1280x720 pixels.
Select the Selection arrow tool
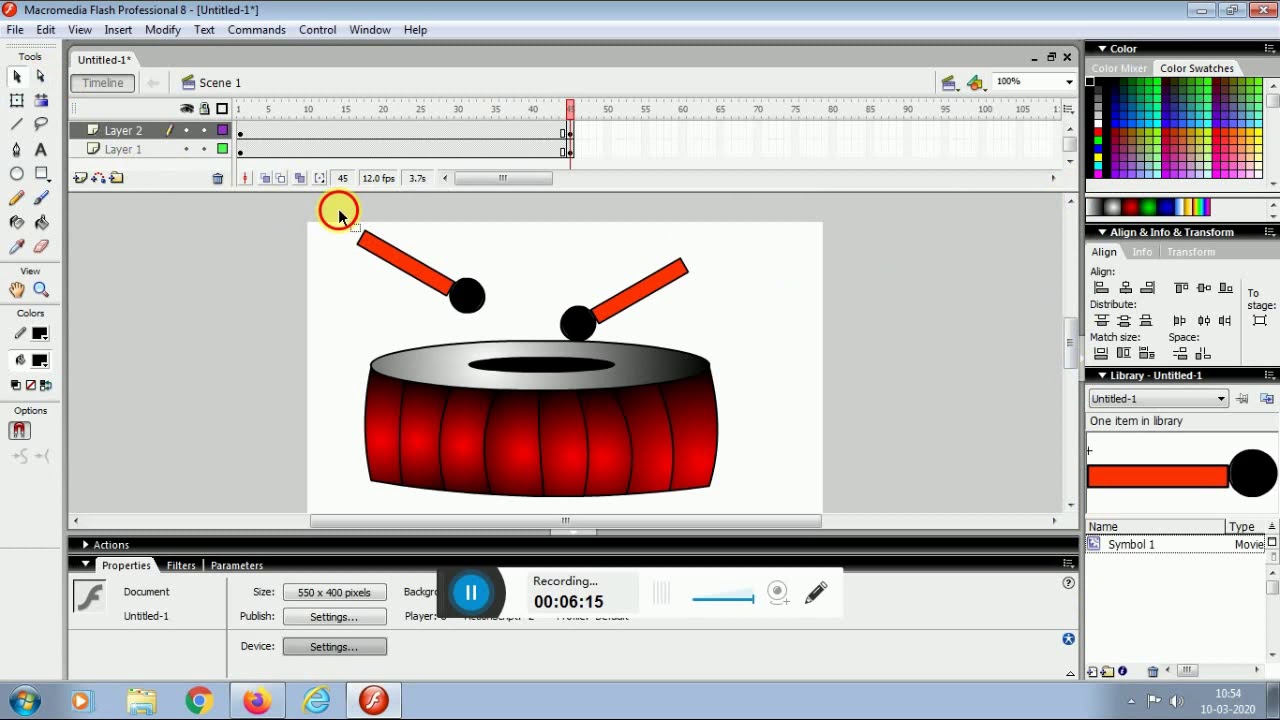point(17,77)
